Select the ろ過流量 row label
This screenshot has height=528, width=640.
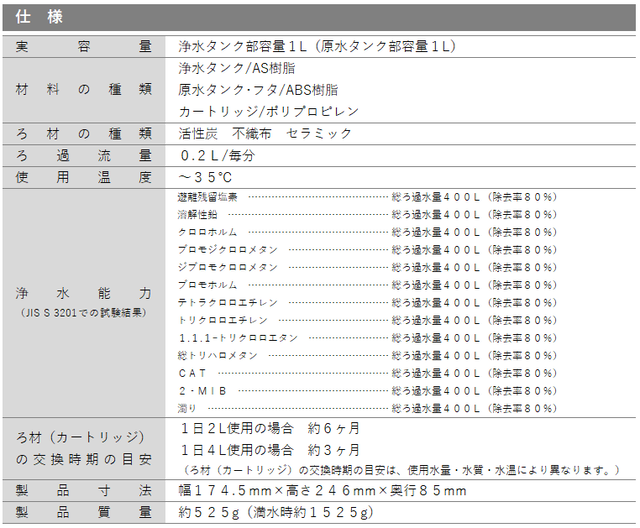coord(84,155)
